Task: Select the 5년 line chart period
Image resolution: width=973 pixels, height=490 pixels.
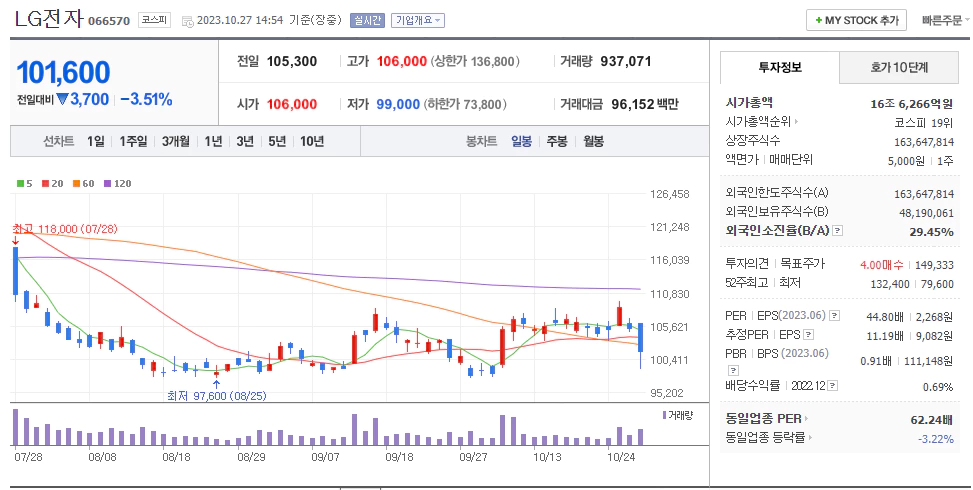Action: 277,141
